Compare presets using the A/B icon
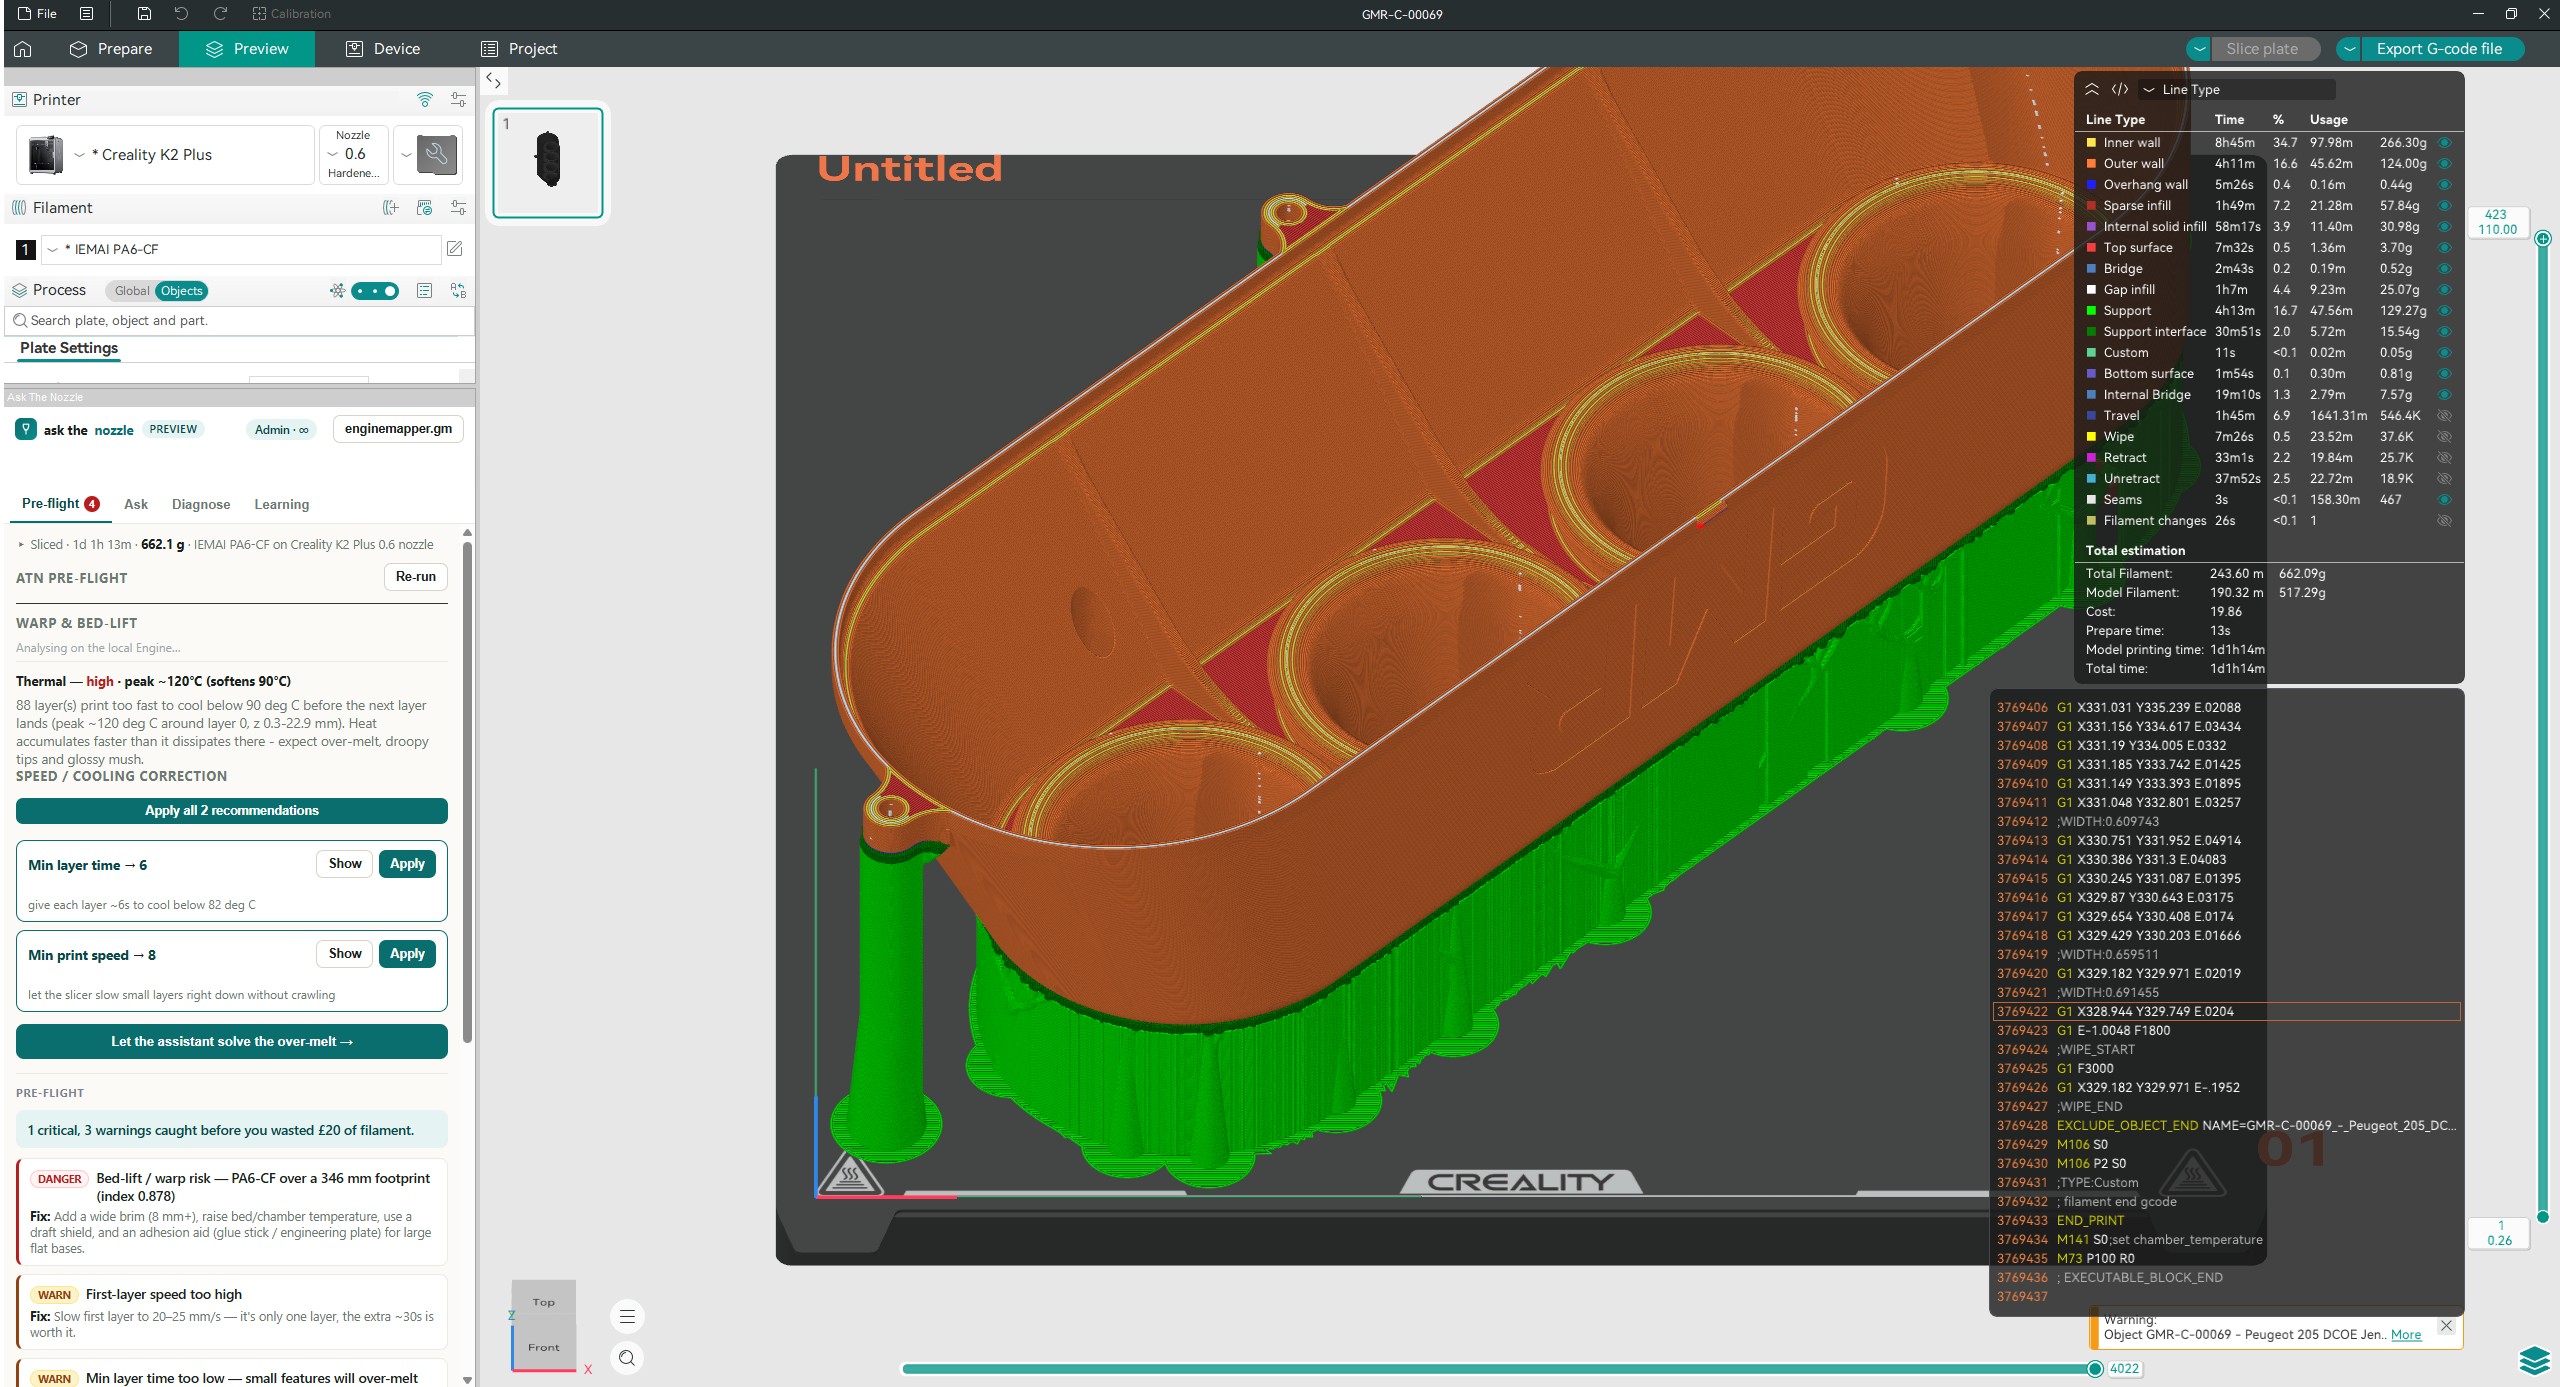Viewport: 2560px width, 1387px height. (458, 291)
